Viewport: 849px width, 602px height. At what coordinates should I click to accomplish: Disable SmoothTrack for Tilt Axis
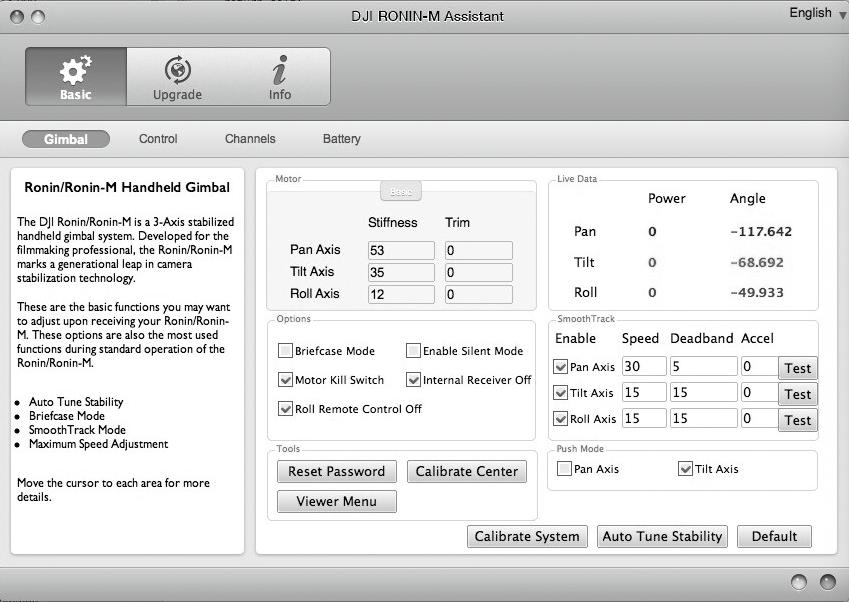pyautogui.click(x=560, y=392)
